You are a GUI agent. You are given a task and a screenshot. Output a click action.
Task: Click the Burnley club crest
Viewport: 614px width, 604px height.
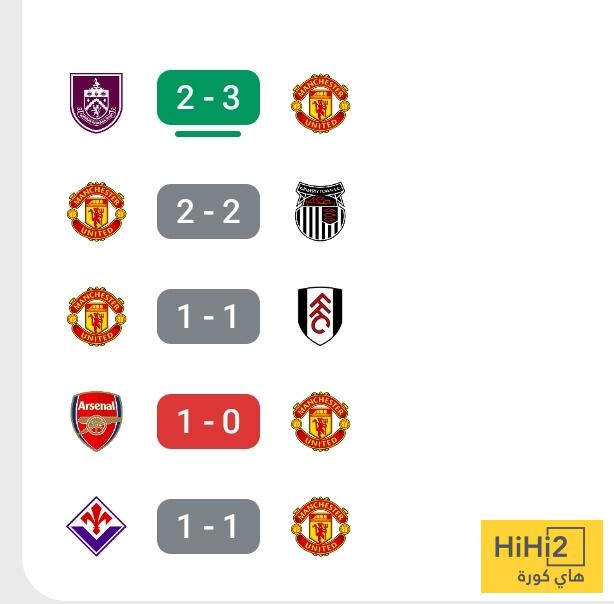[96, 103]
